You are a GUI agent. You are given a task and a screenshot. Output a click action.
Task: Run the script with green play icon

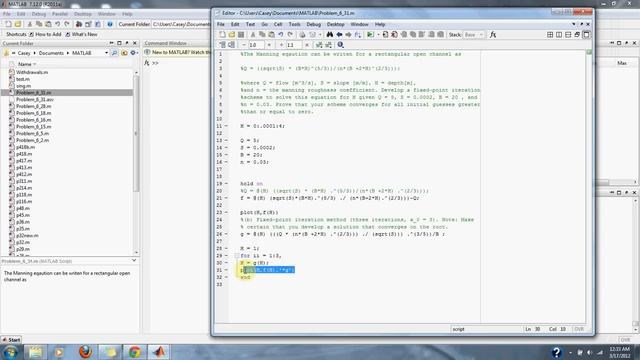[x=370, y=35]
